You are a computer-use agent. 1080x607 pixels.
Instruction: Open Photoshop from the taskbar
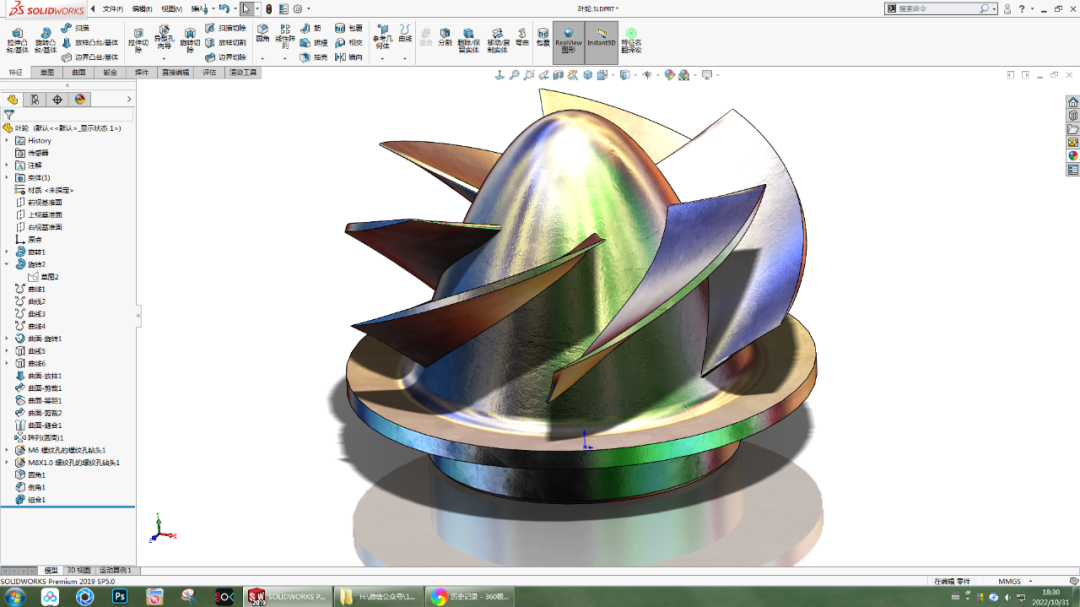point(118,594)
